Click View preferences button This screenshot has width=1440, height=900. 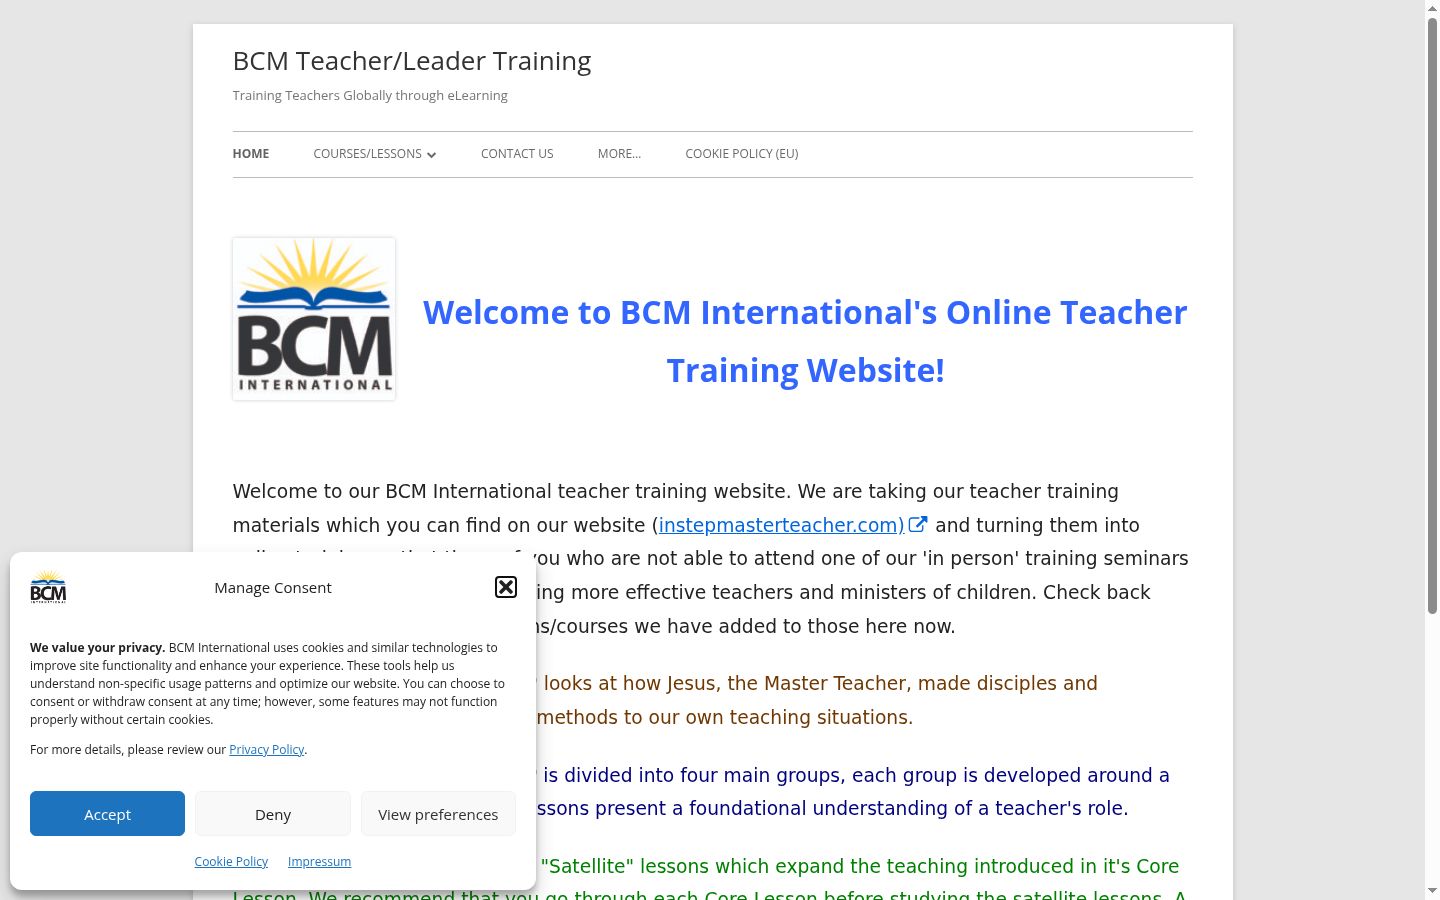click(438, 814)
